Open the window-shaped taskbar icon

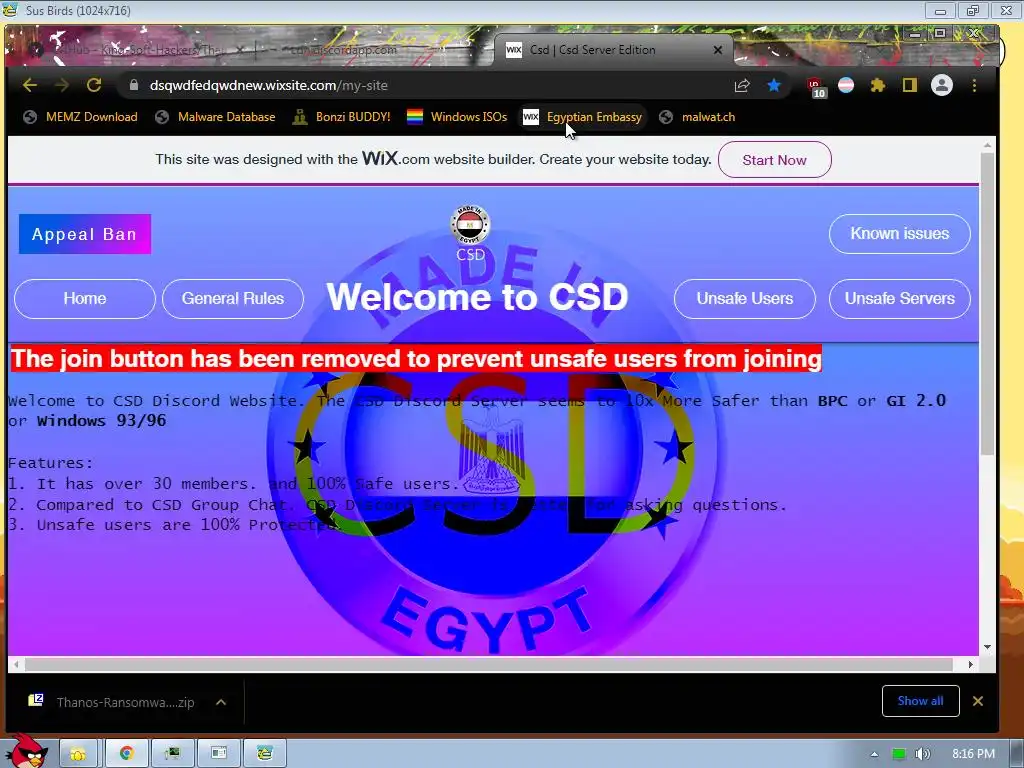[219, 754]
